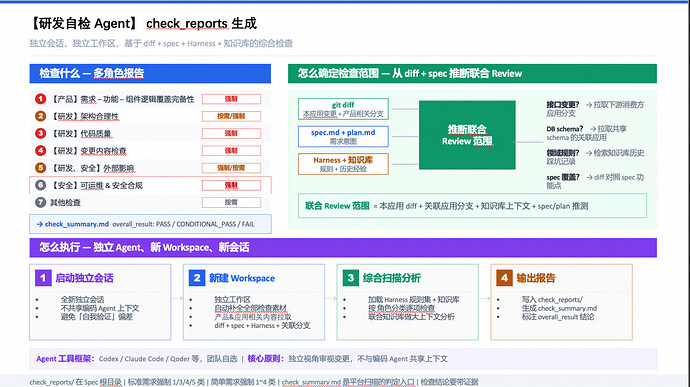Click the 【研发】变更内容检查 text
Screen dimensions: 690x387
[x=88, y=151]
